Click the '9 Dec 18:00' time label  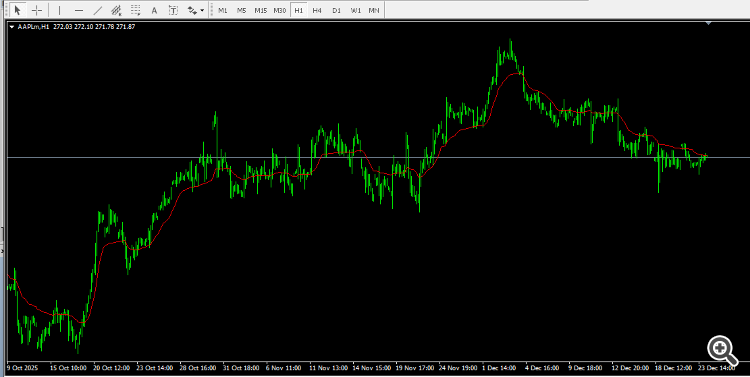(x=585, y=368)
